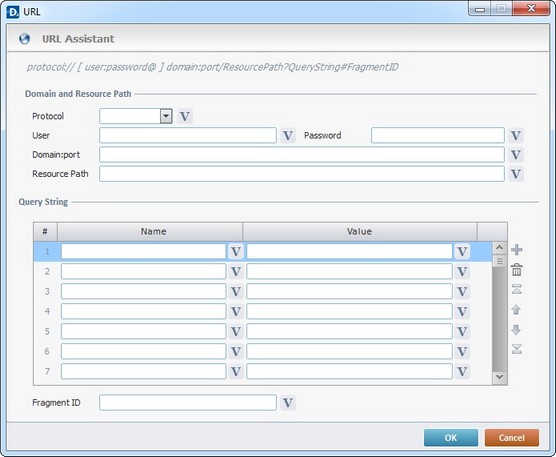Click the variable button next to Protocol

[185, 116]
